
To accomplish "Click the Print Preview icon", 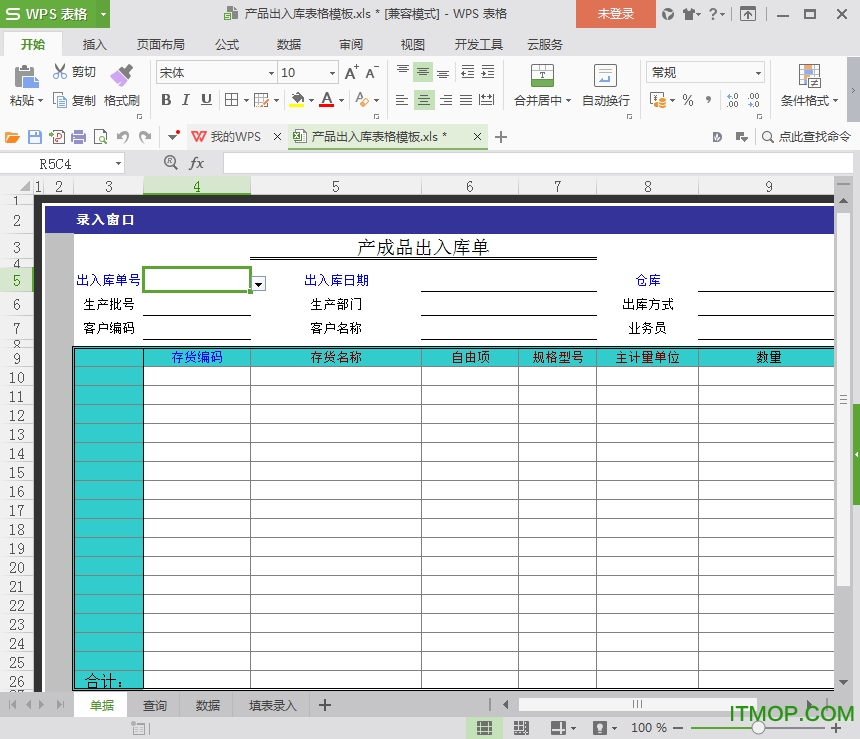I will click(x=100, y=137).
